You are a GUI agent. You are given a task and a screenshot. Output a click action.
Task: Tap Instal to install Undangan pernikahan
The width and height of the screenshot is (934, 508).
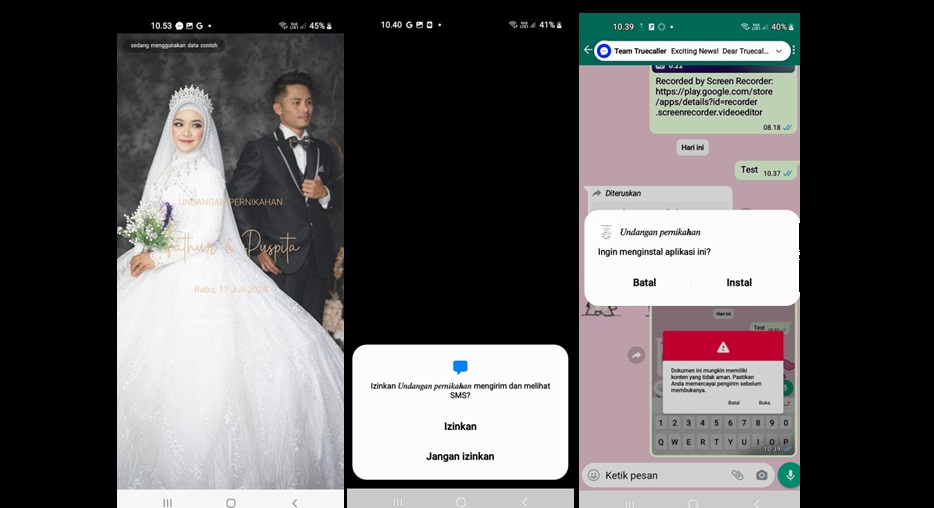point(739,283)
